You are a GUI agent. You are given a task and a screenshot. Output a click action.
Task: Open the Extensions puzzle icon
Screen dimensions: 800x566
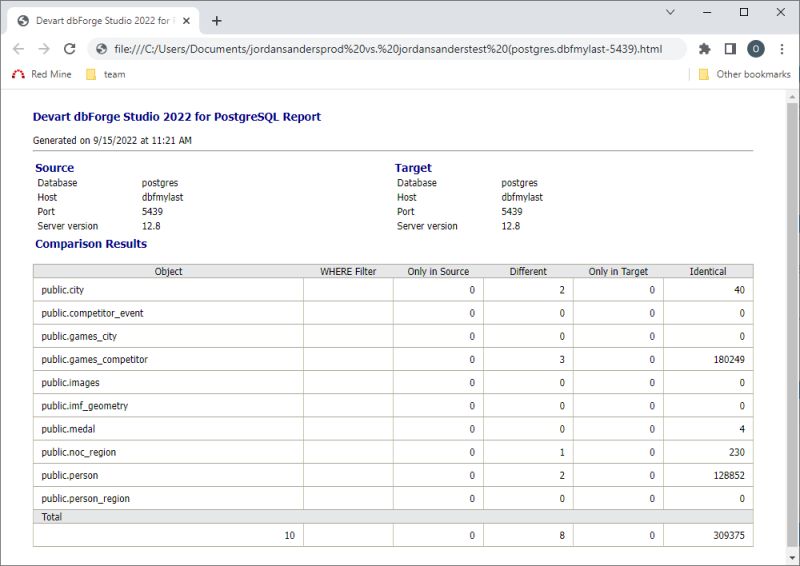coord(705,49)
